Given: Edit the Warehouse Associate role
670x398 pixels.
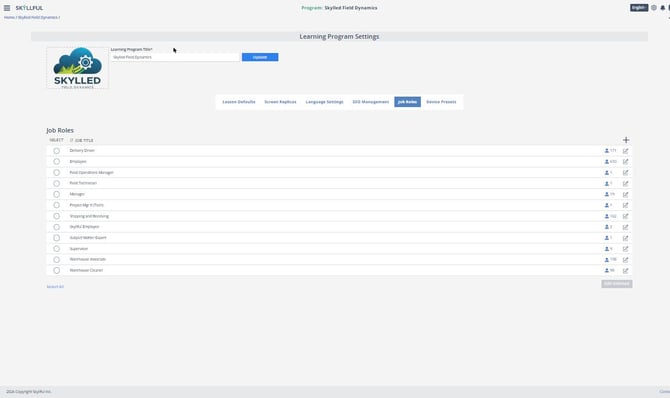Looking at the screenshot, I should tap(625, 260).
